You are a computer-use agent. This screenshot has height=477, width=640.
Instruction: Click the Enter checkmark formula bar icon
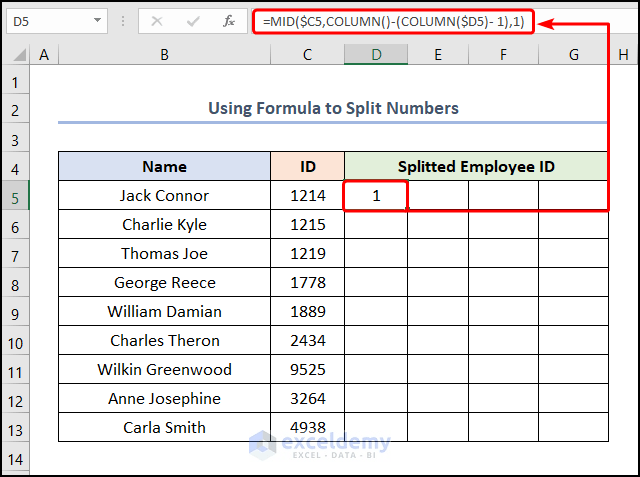pos(193,21)
